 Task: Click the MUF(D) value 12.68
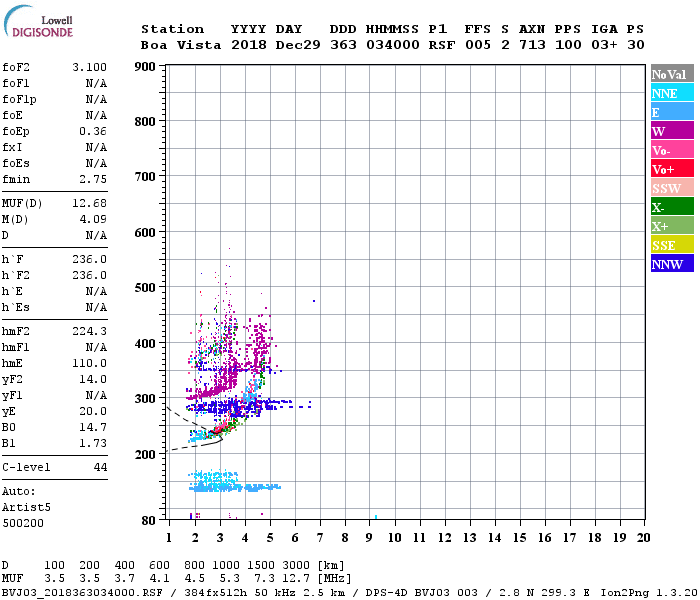[x=89, y=204]
